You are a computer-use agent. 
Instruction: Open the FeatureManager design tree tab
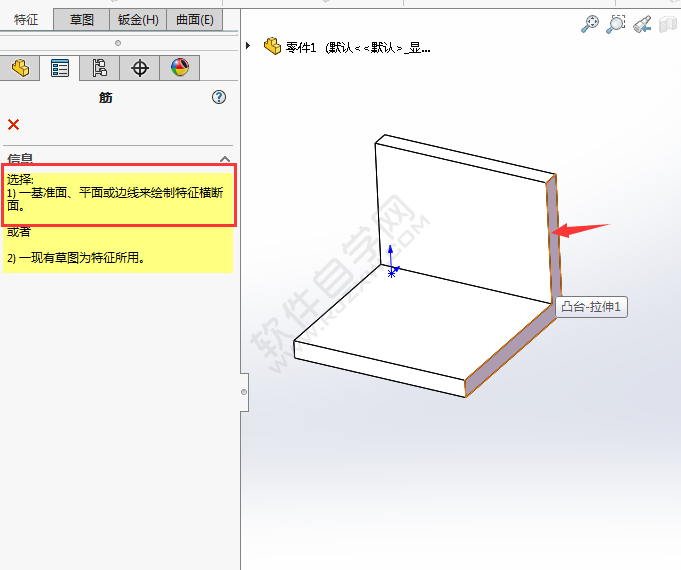coord(20,68)
